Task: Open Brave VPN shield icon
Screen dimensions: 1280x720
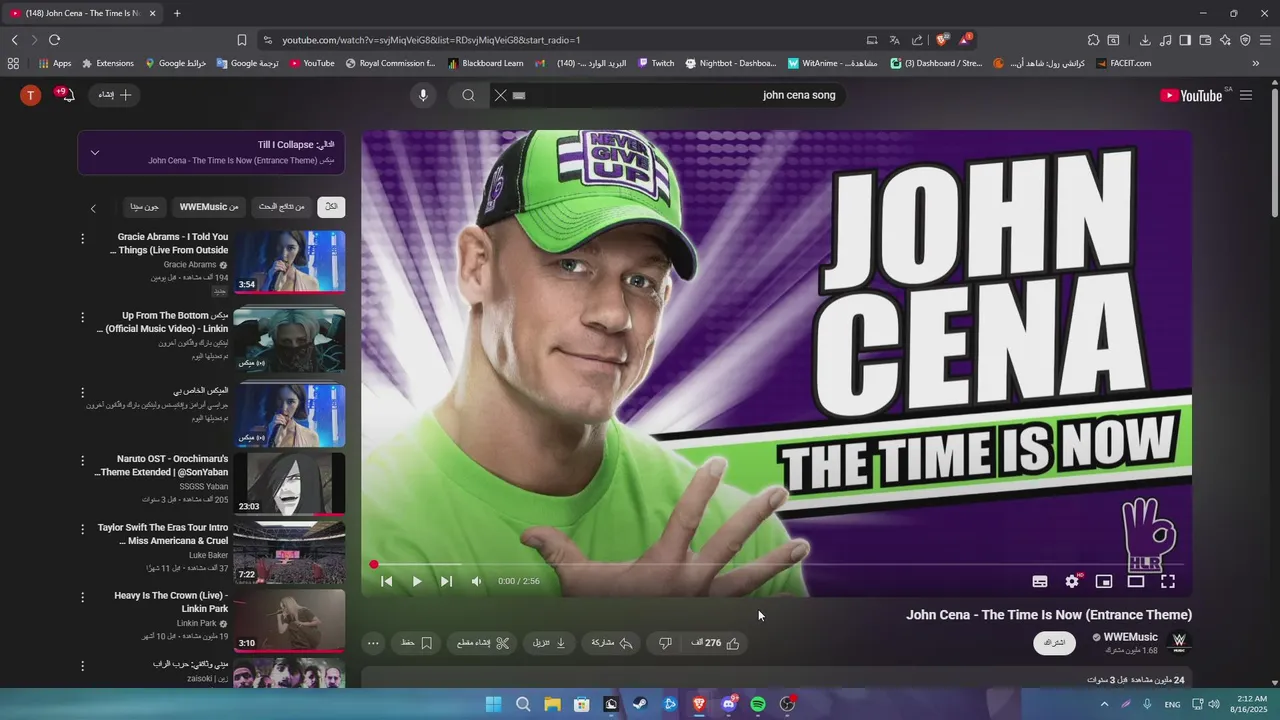Action: (x=1245, y=40)
